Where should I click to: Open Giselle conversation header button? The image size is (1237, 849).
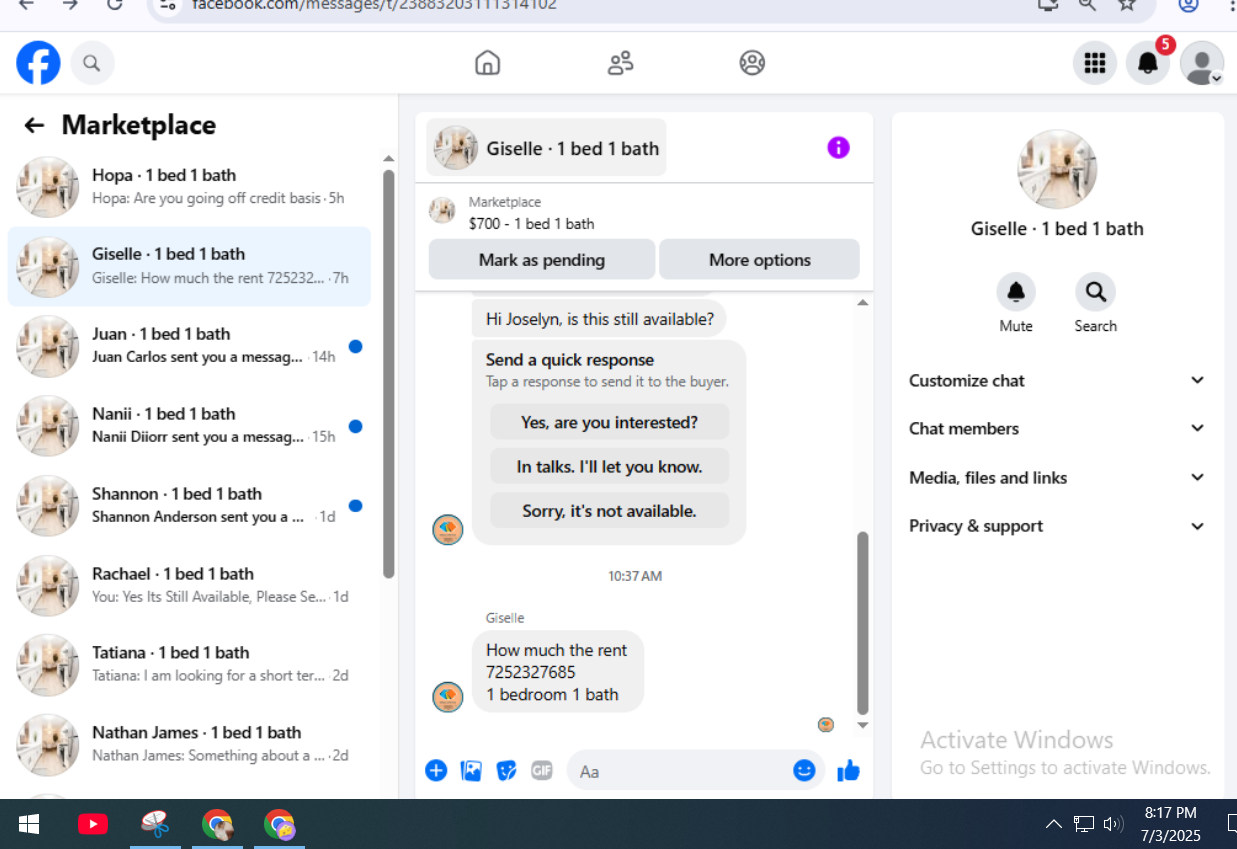point(547,148)
